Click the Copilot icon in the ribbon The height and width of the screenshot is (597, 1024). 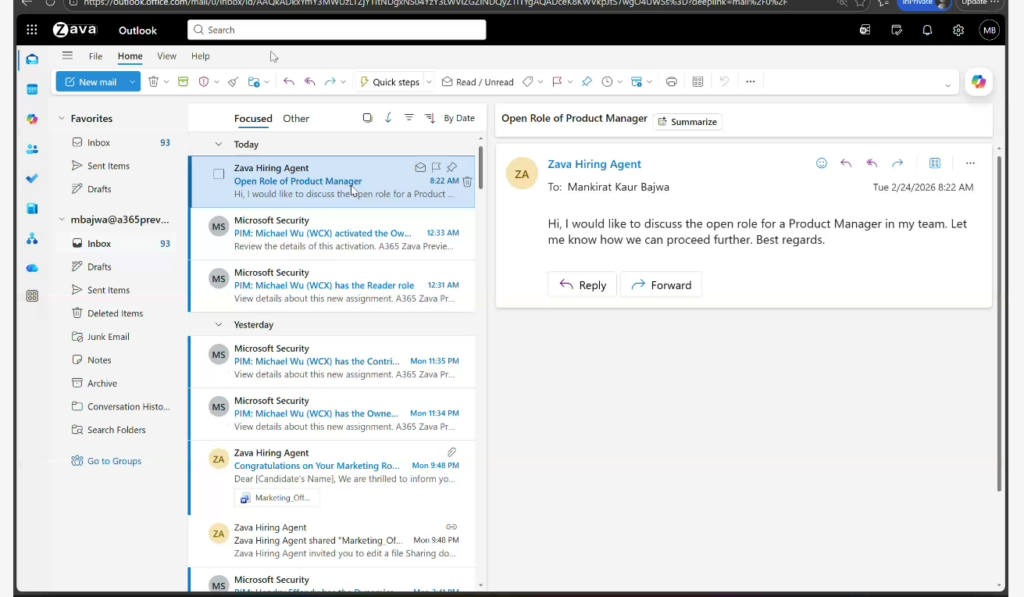[978, 82]
